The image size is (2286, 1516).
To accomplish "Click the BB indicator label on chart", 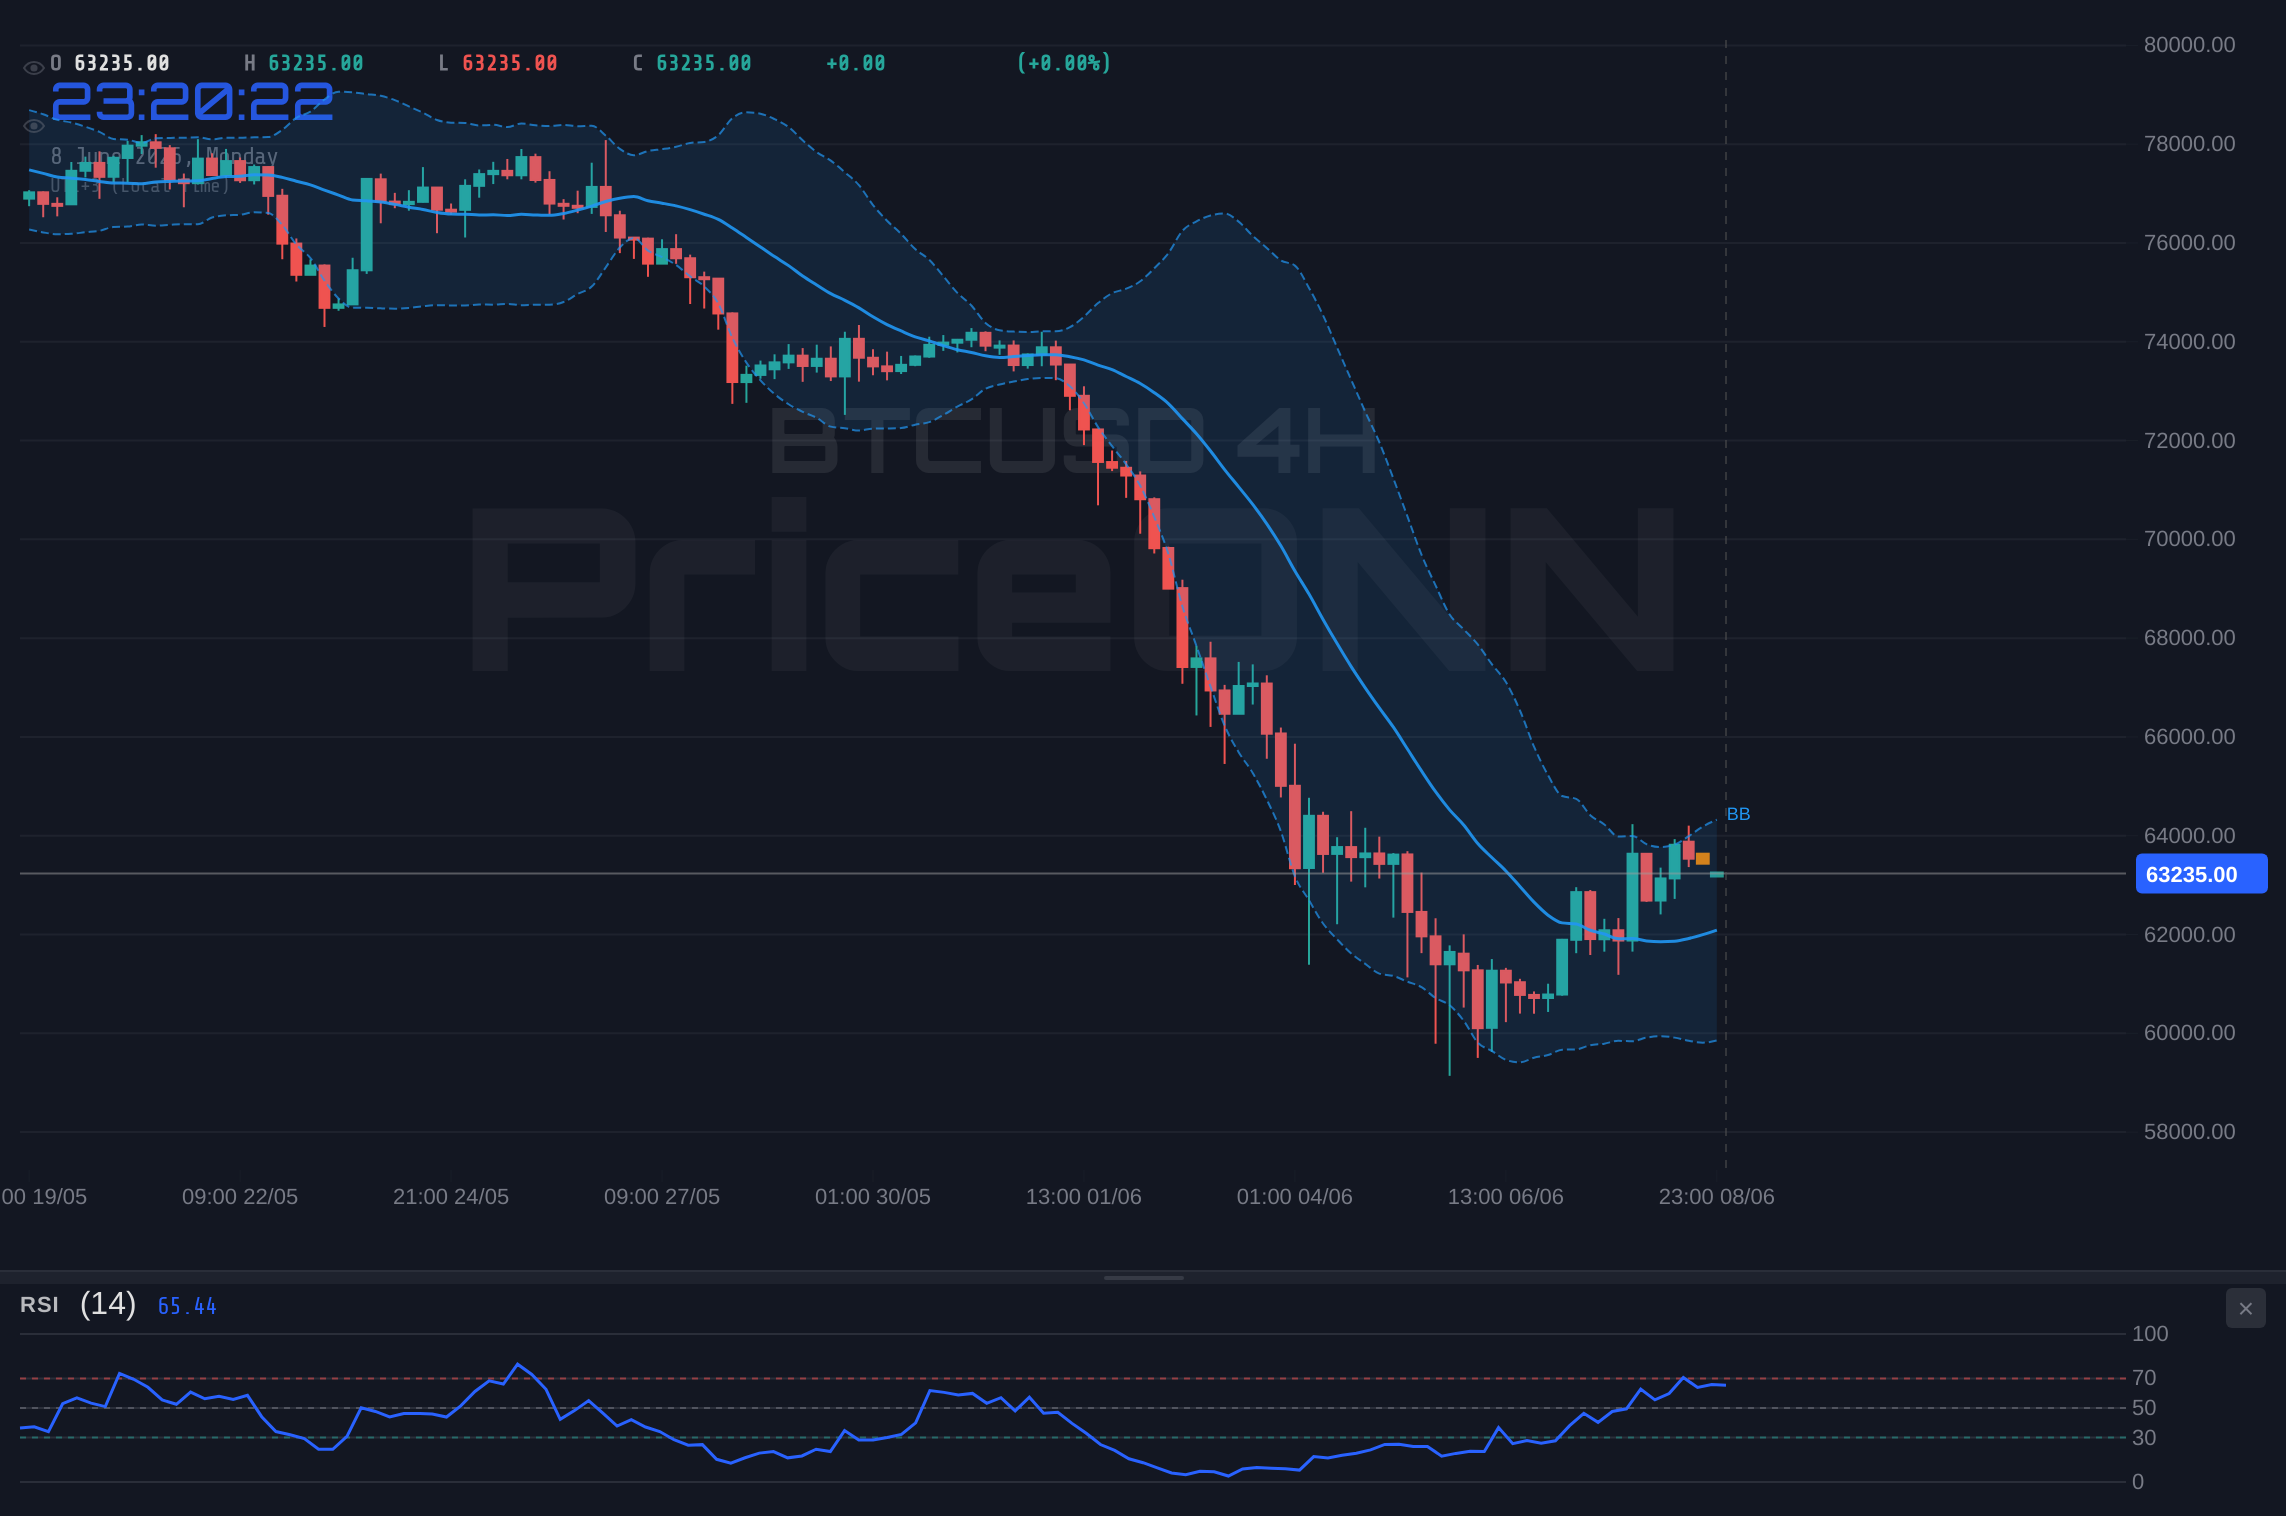I will pos(1738,814).
